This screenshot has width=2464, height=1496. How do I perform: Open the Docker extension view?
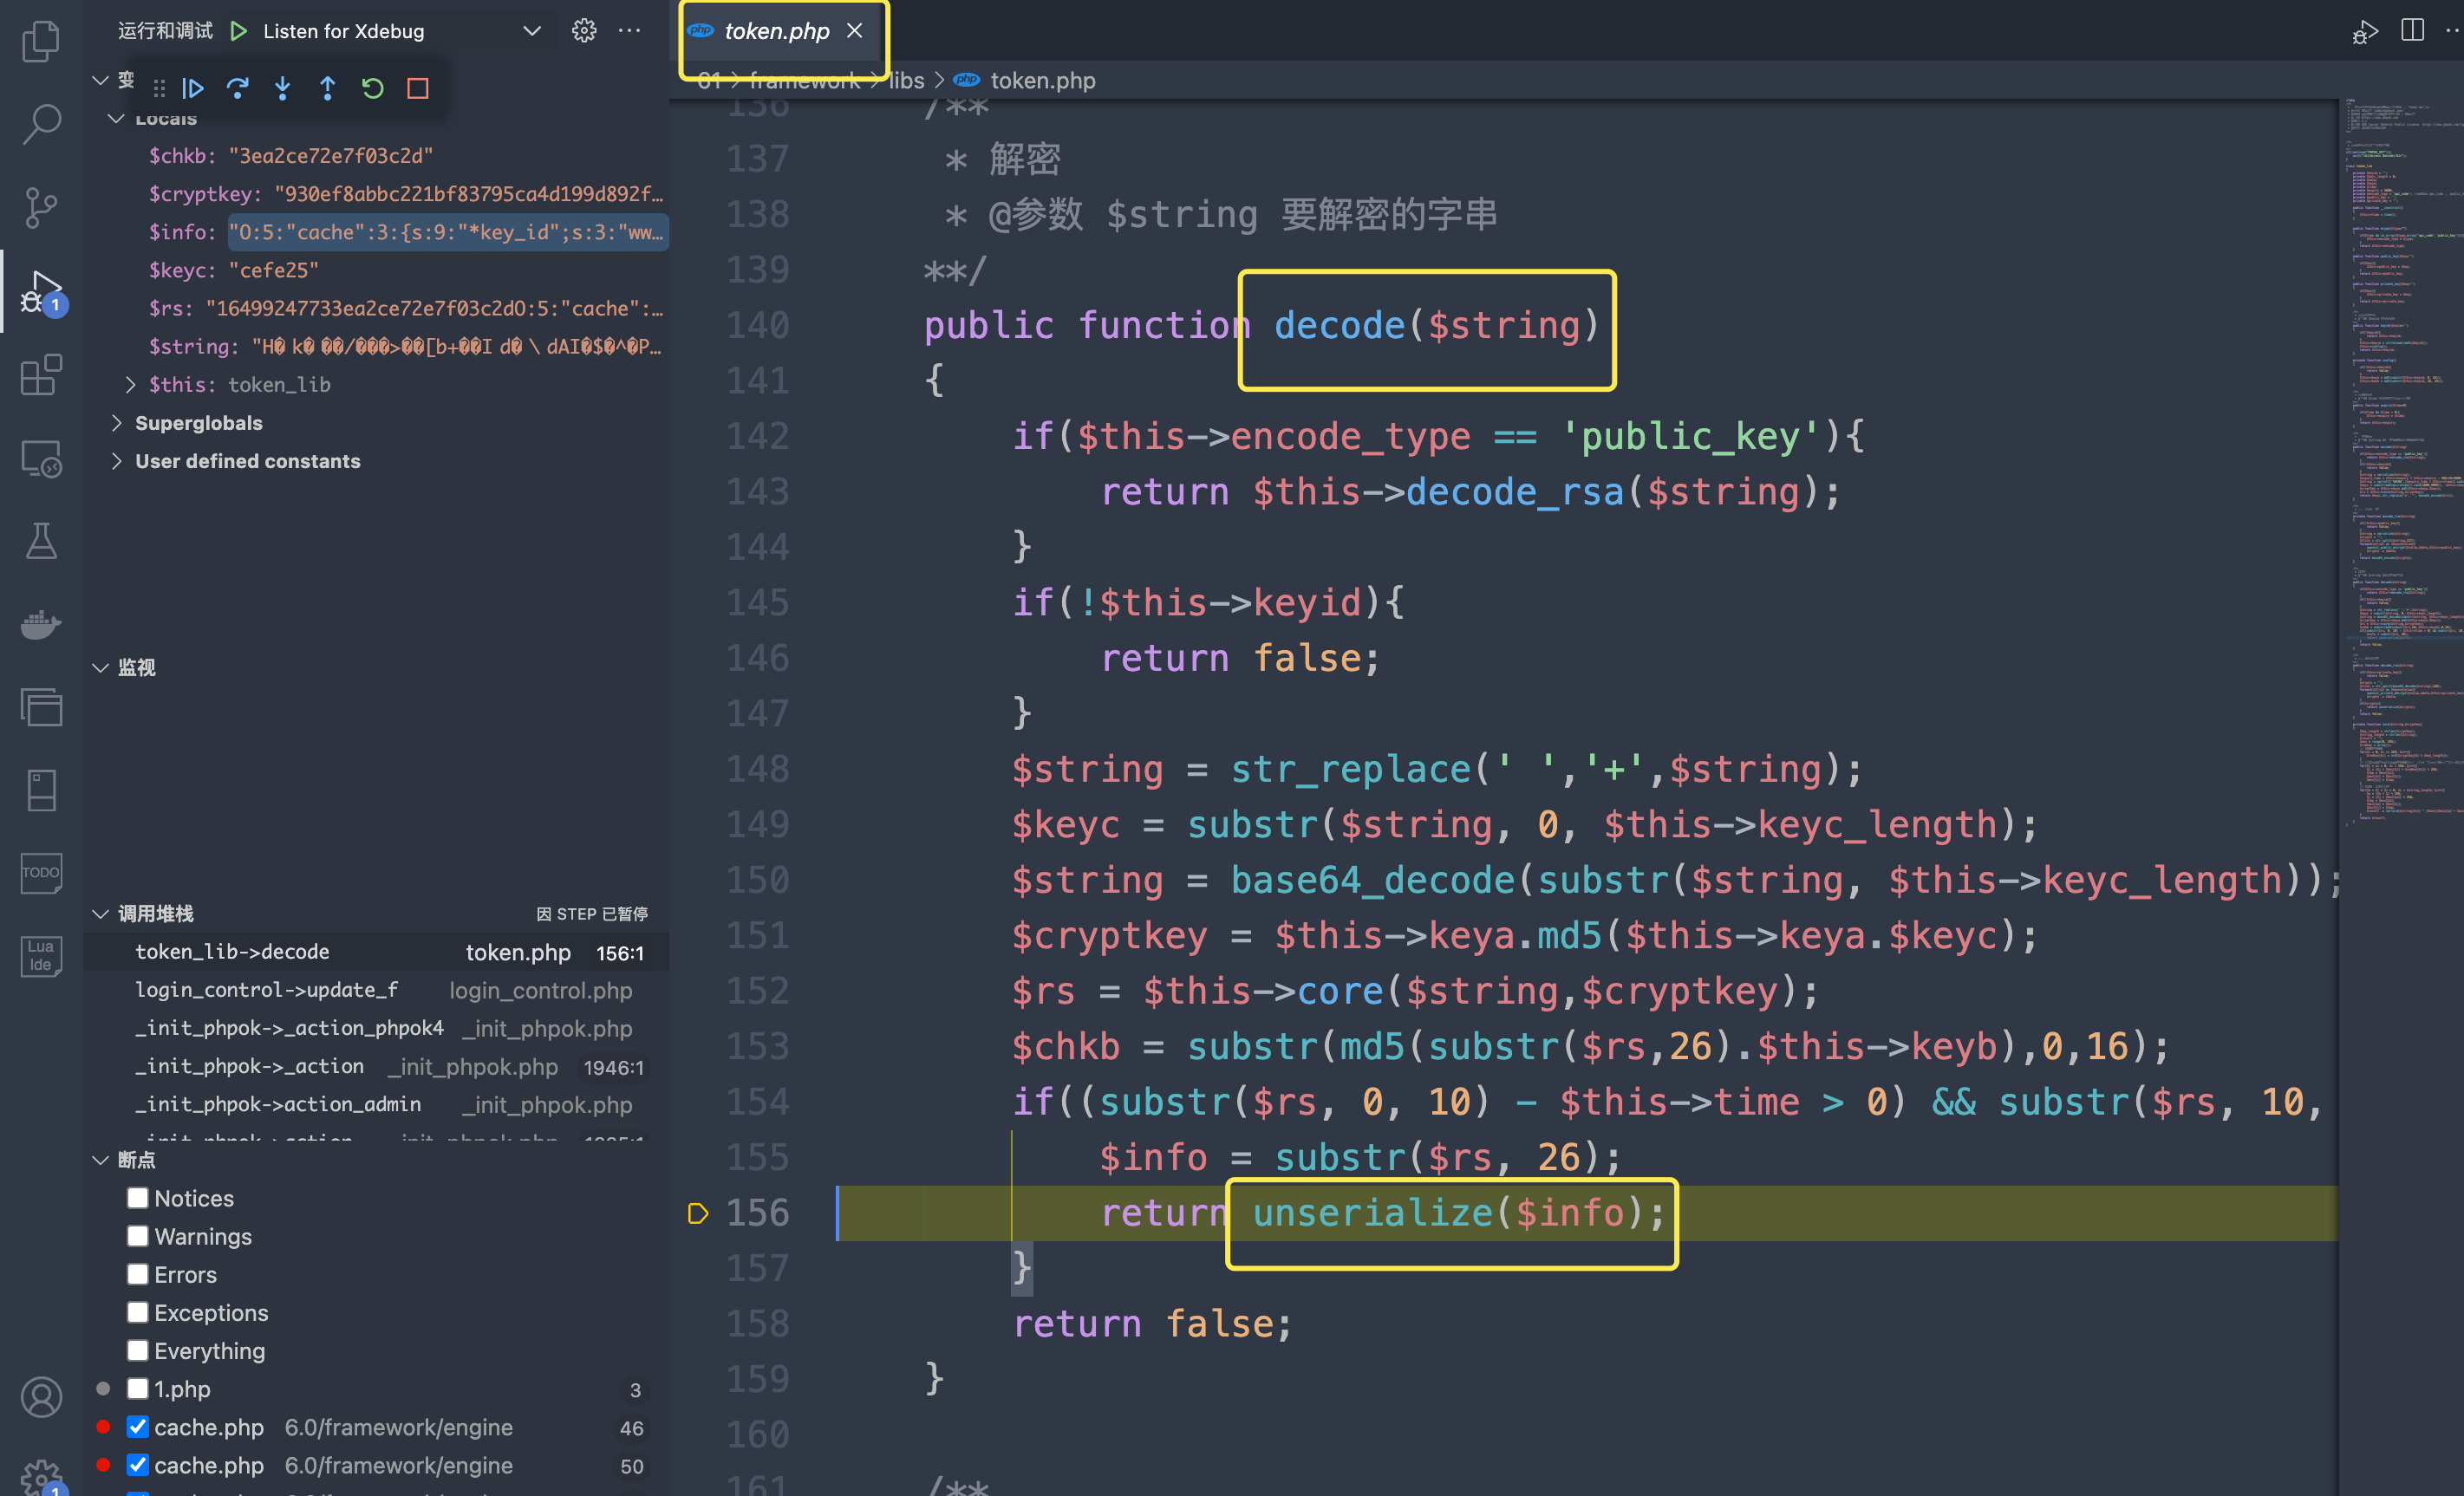coord(40,624)
